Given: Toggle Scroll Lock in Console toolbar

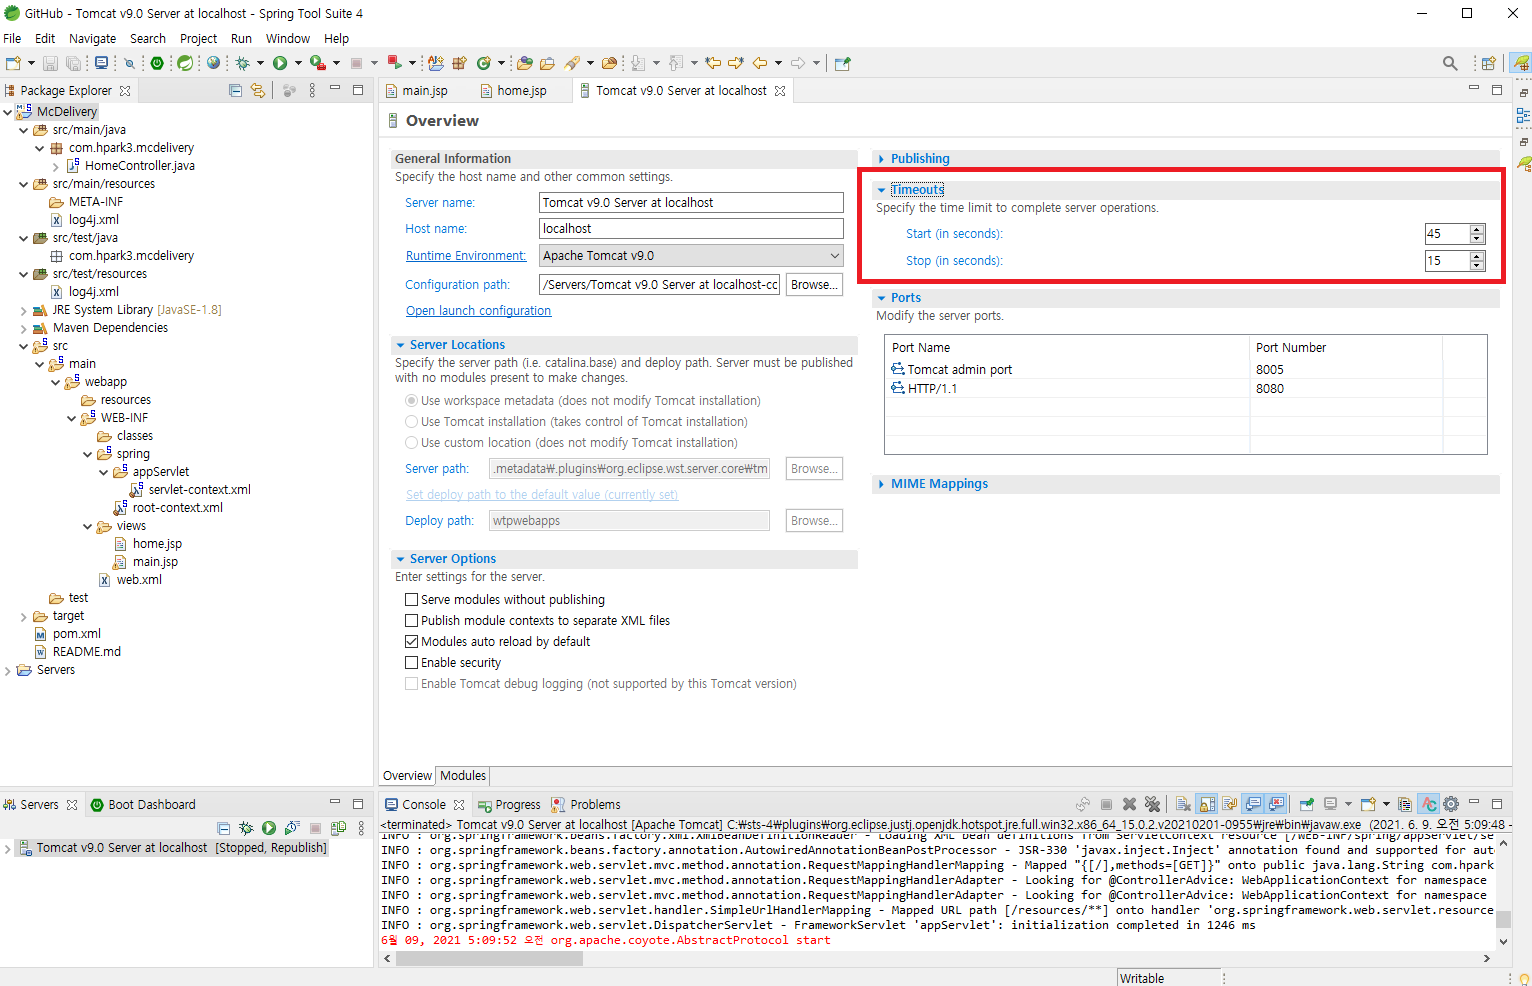Looking at the screenshot, I should point(1206,804).
